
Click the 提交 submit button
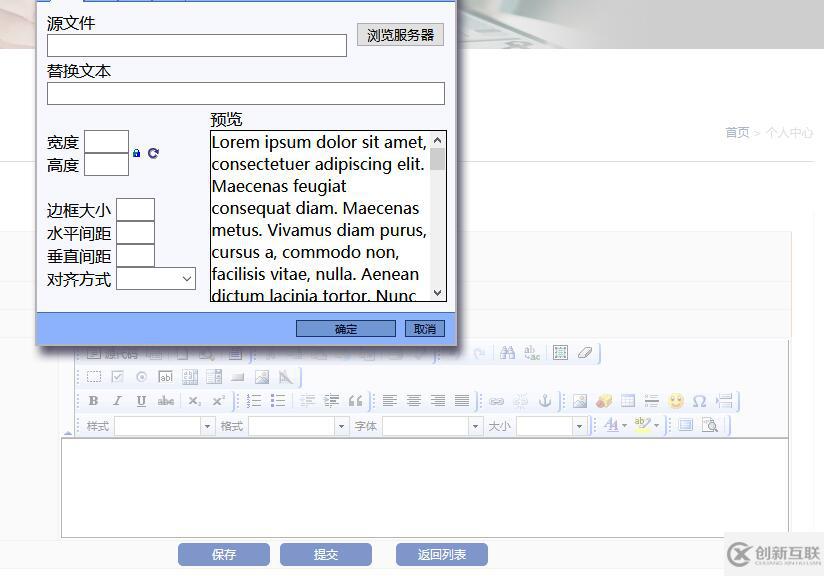coord(326,554)
